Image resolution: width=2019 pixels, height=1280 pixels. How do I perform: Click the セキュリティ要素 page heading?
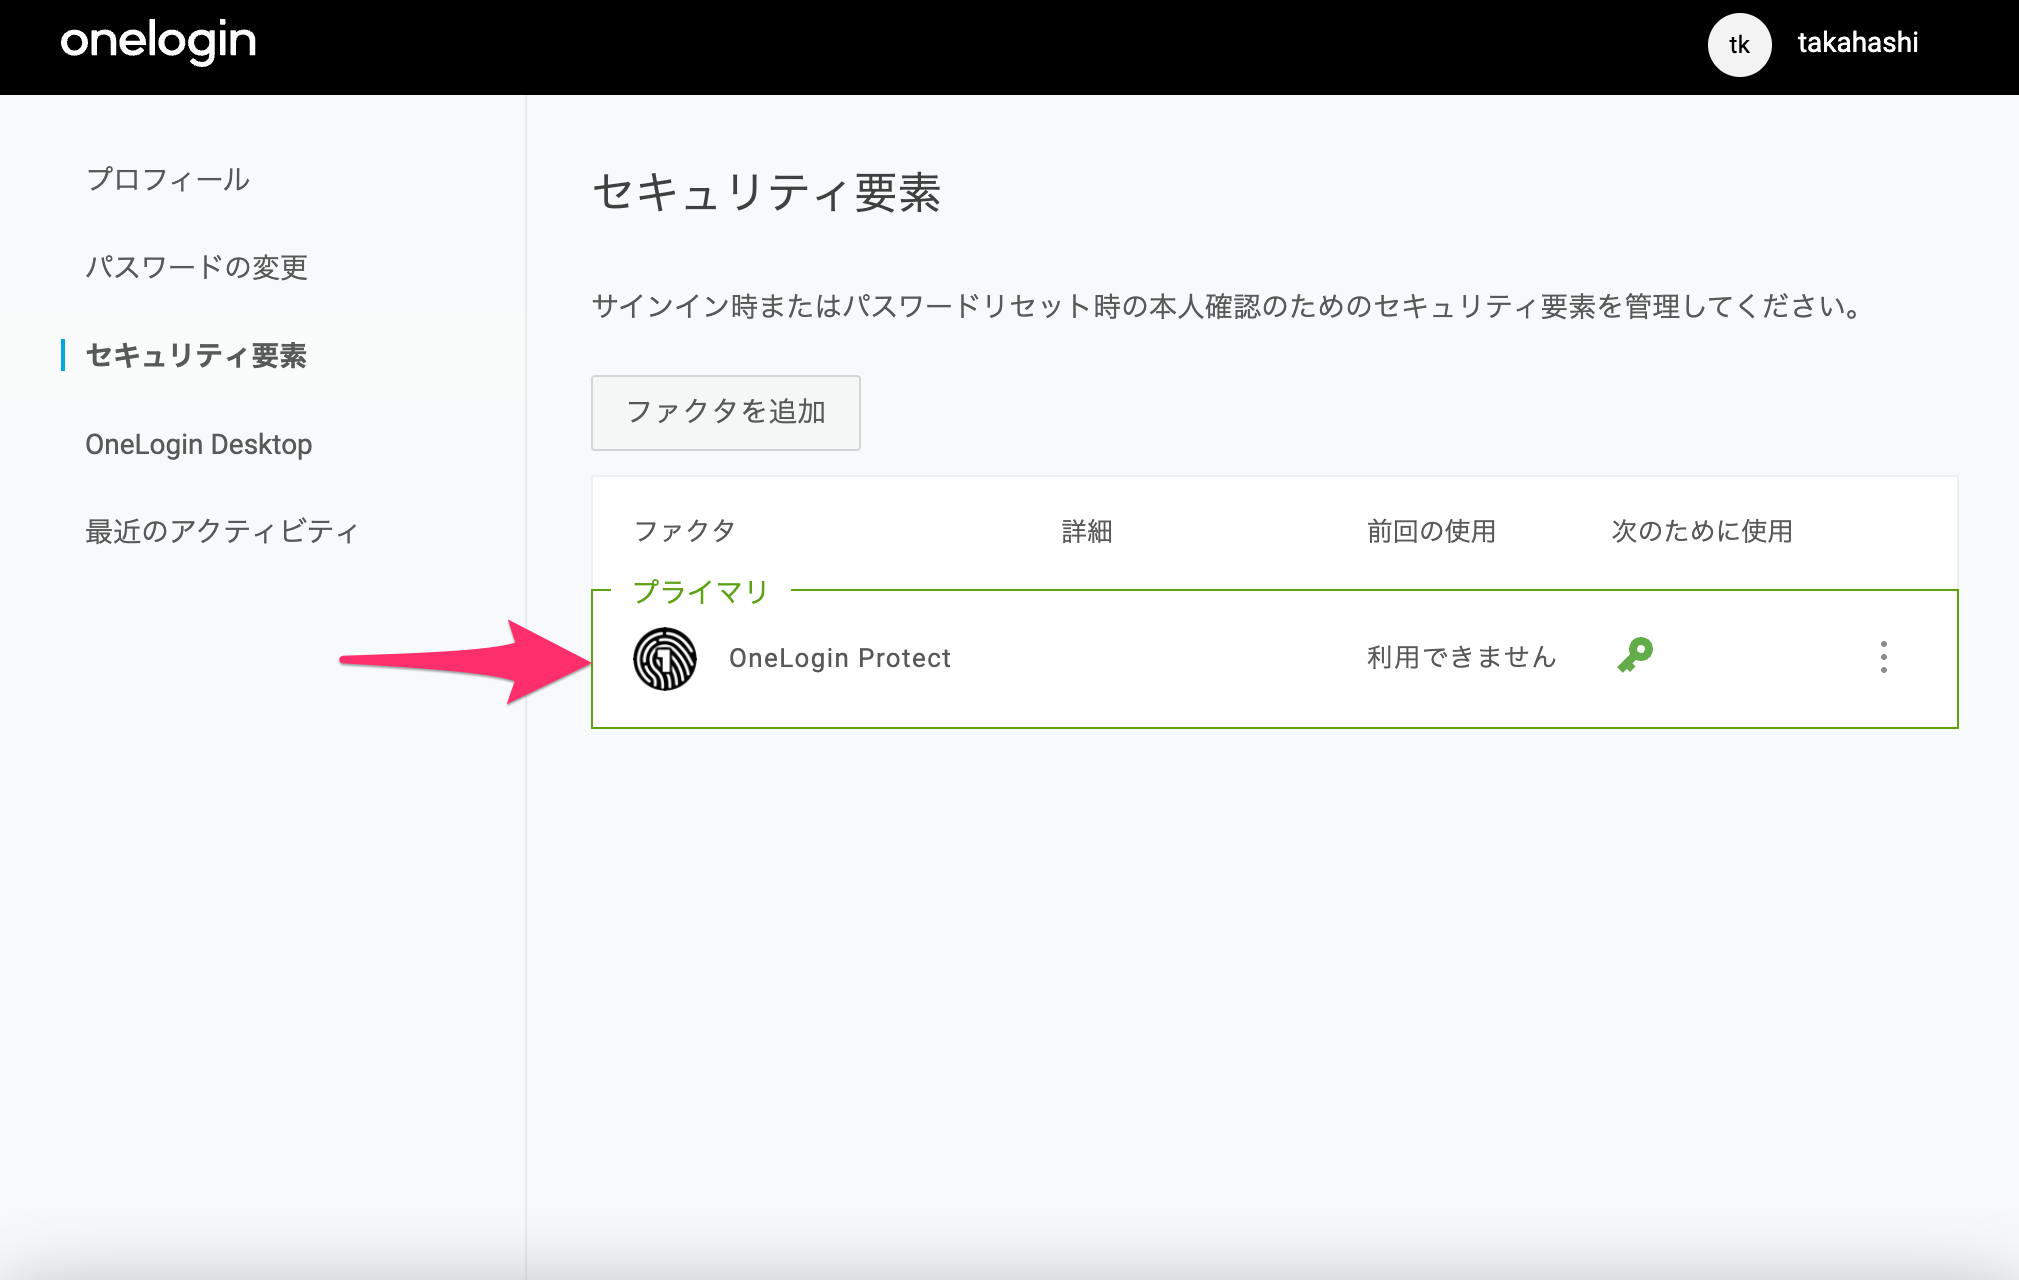pyautogui.click(x=767, y=192)
